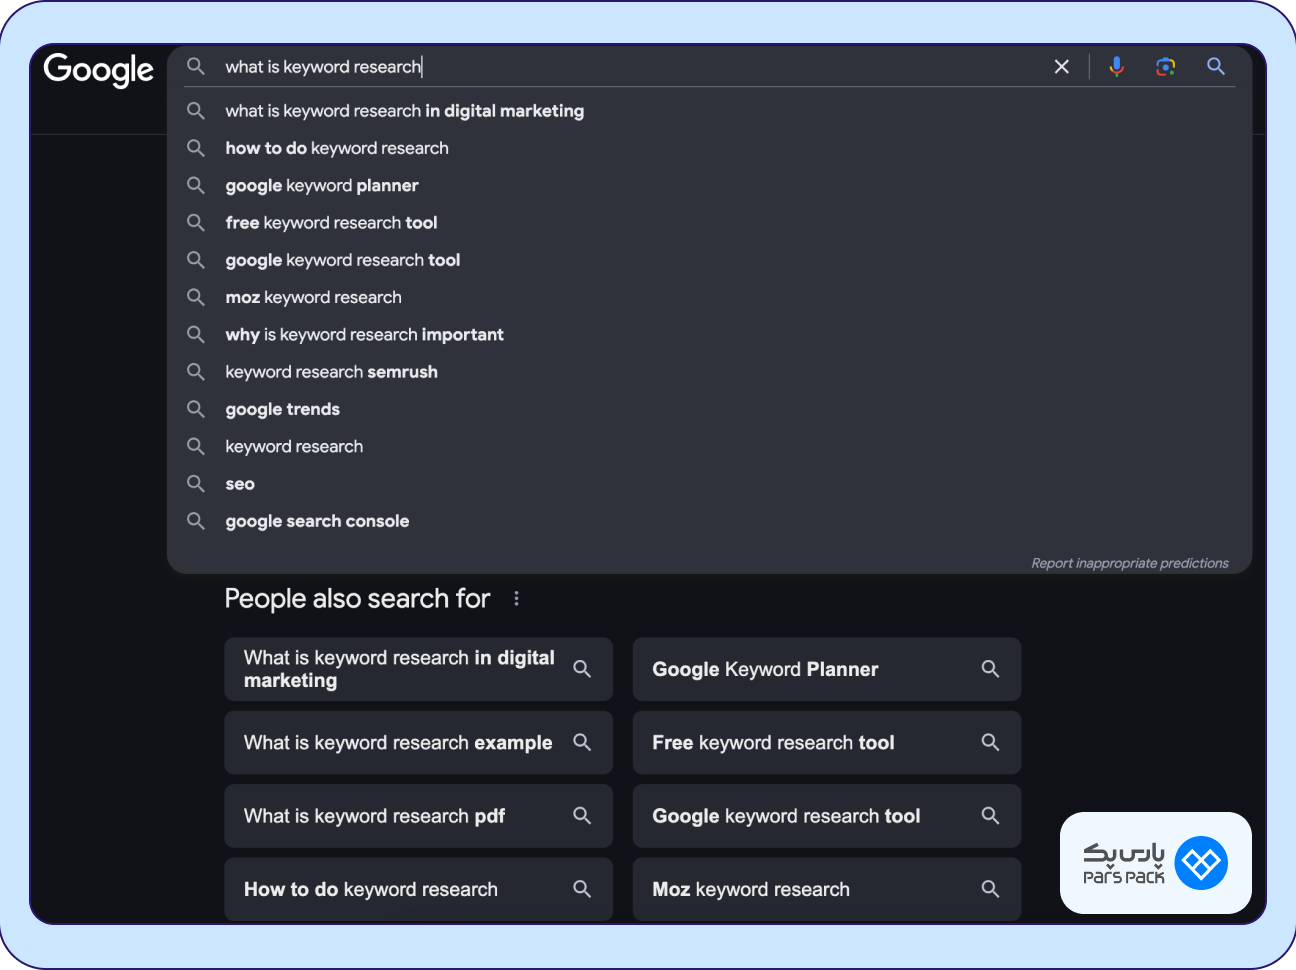Click magnifier icon beside 'moz keyword research' suggestion
The width and height of the screenshot is (1296, 970).
coord(196,297)
